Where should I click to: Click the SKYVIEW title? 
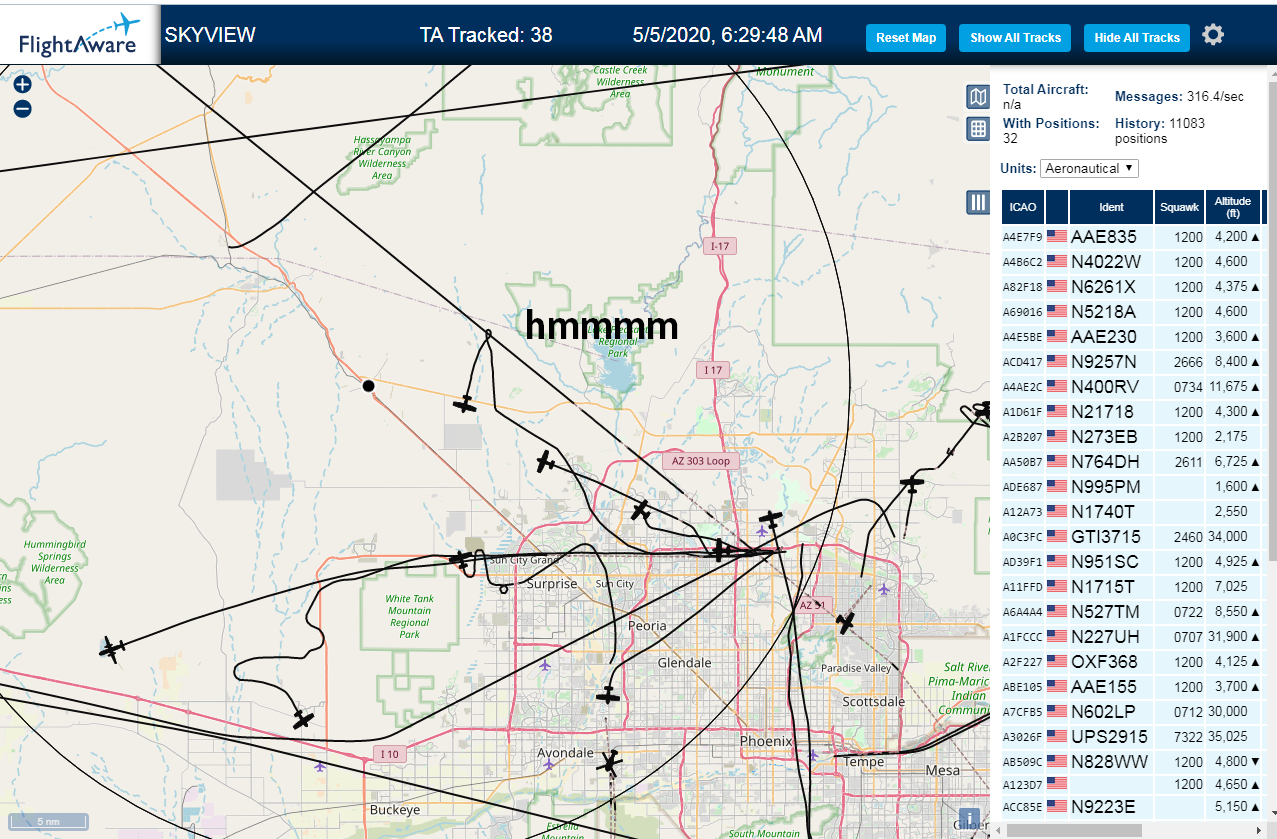point(210,35)
